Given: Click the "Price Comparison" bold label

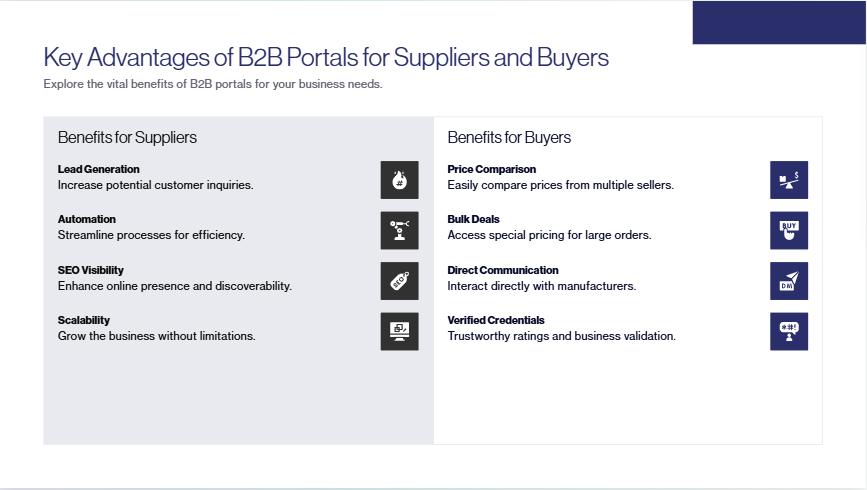Looking at the screenshot, I should (492, 169).
